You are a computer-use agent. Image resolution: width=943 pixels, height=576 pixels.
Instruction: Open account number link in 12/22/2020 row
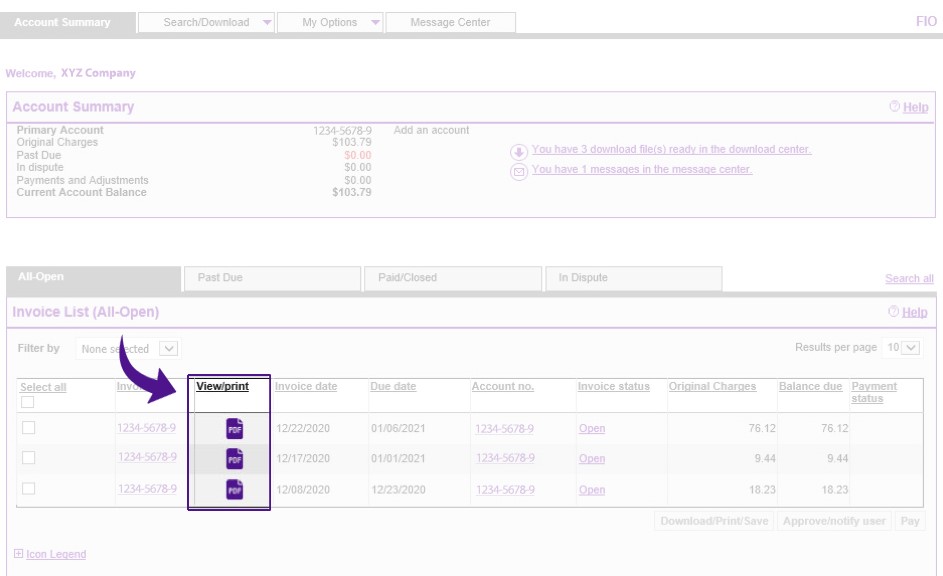(x=505, y=429)
